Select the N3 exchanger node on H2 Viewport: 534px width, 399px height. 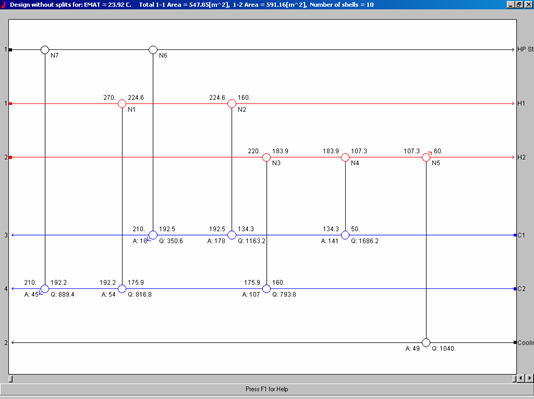(266, 157)
